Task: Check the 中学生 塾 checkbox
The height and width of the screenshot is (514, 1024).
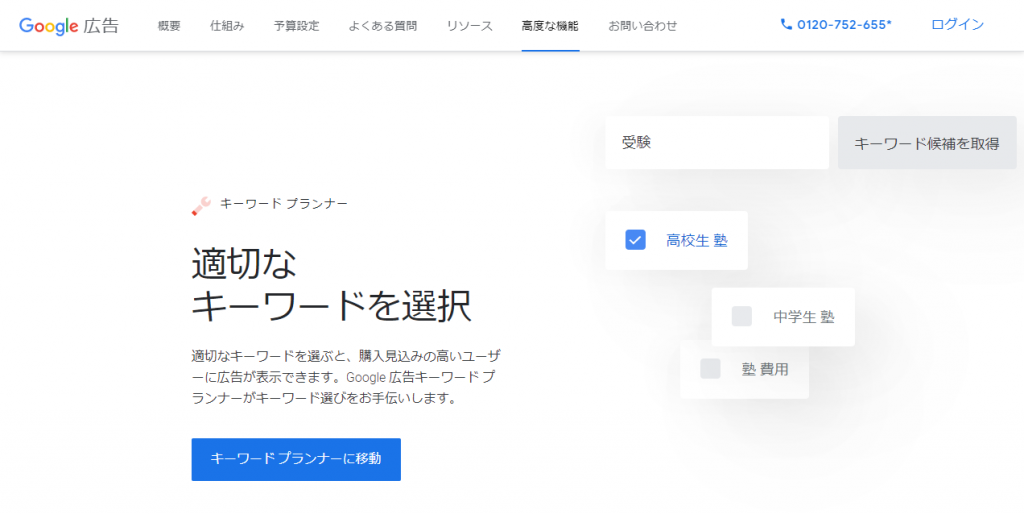Action: point(742,317)
